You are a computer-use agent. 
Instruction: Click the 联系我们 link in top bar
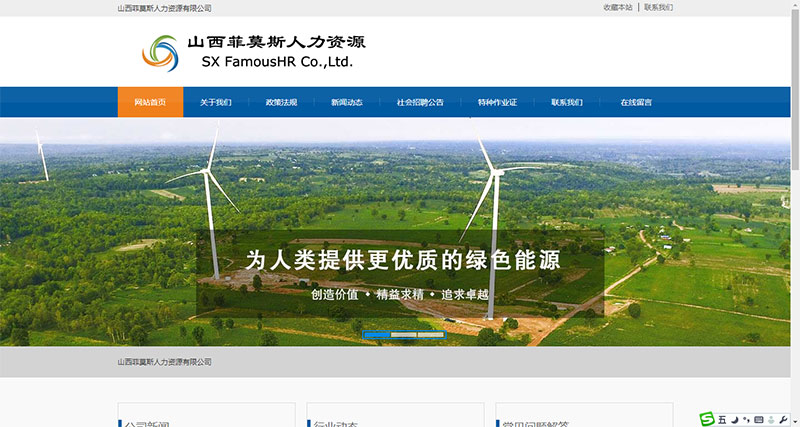[x=658, y=7]
